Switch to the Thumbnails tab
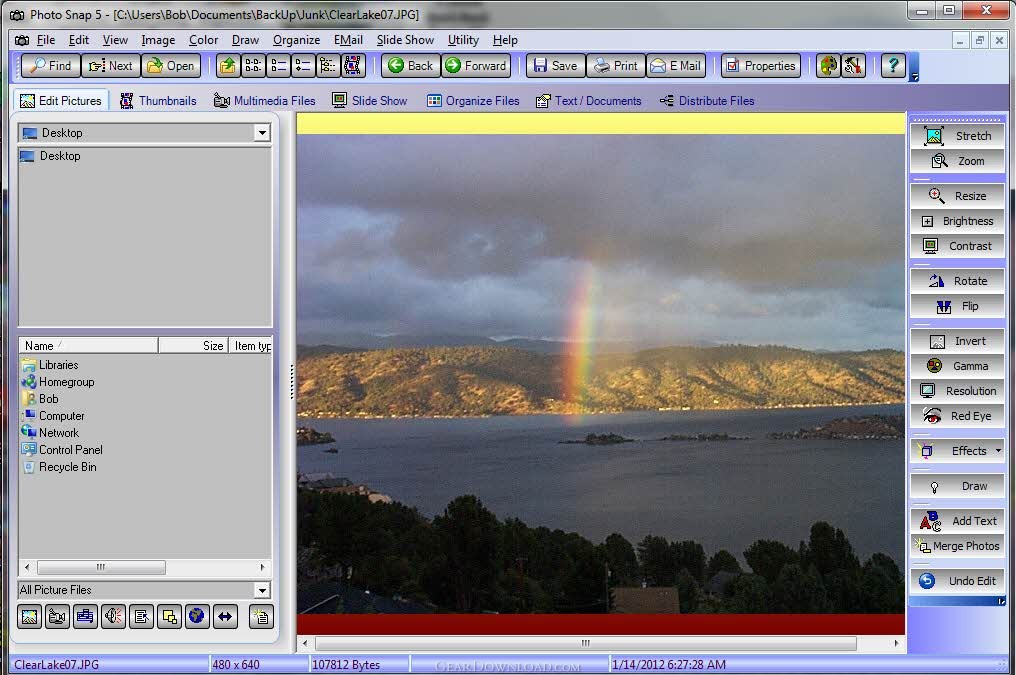1016x675 pixels. point(159,101)
